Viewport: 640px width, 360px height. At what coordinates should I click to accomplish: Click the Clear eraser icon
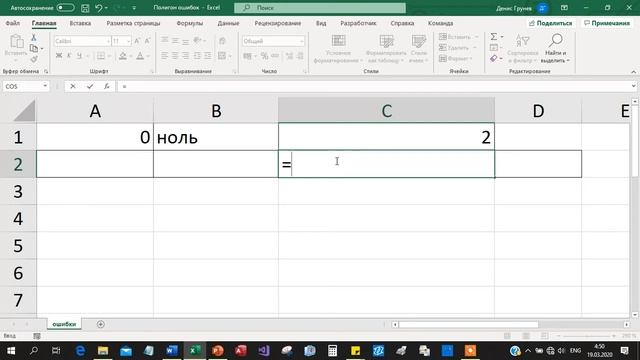point(494,59)
